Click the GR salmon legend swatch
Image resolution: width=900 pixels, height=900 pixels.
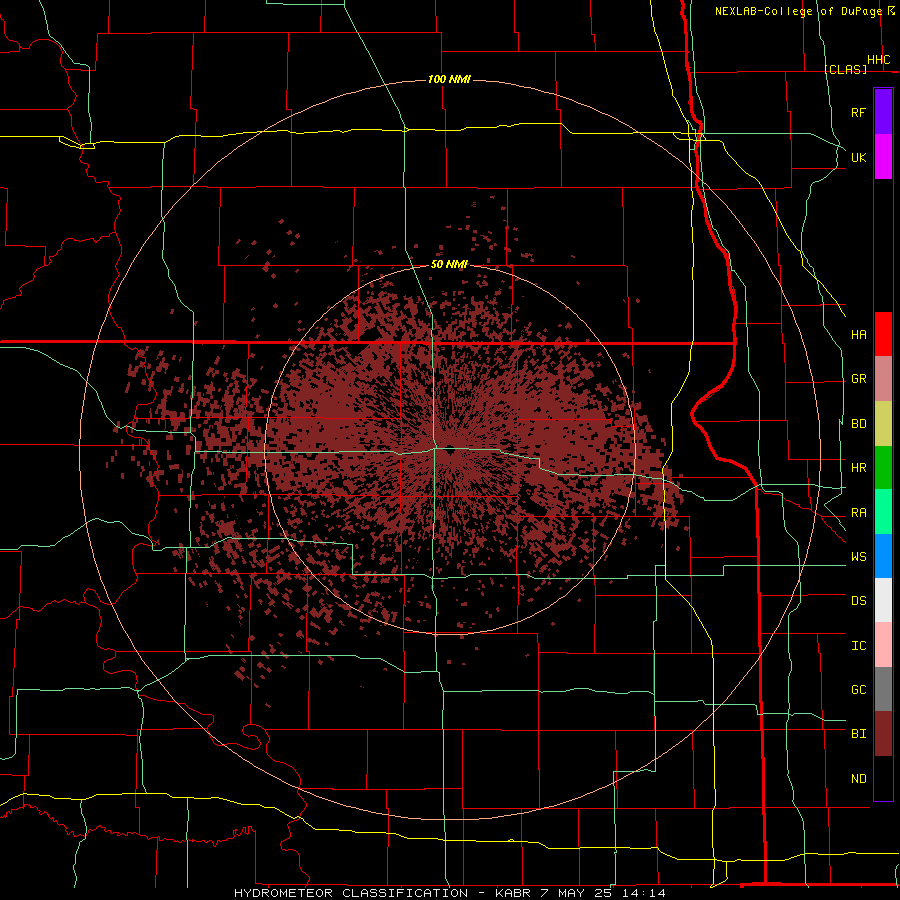point(883,379)
